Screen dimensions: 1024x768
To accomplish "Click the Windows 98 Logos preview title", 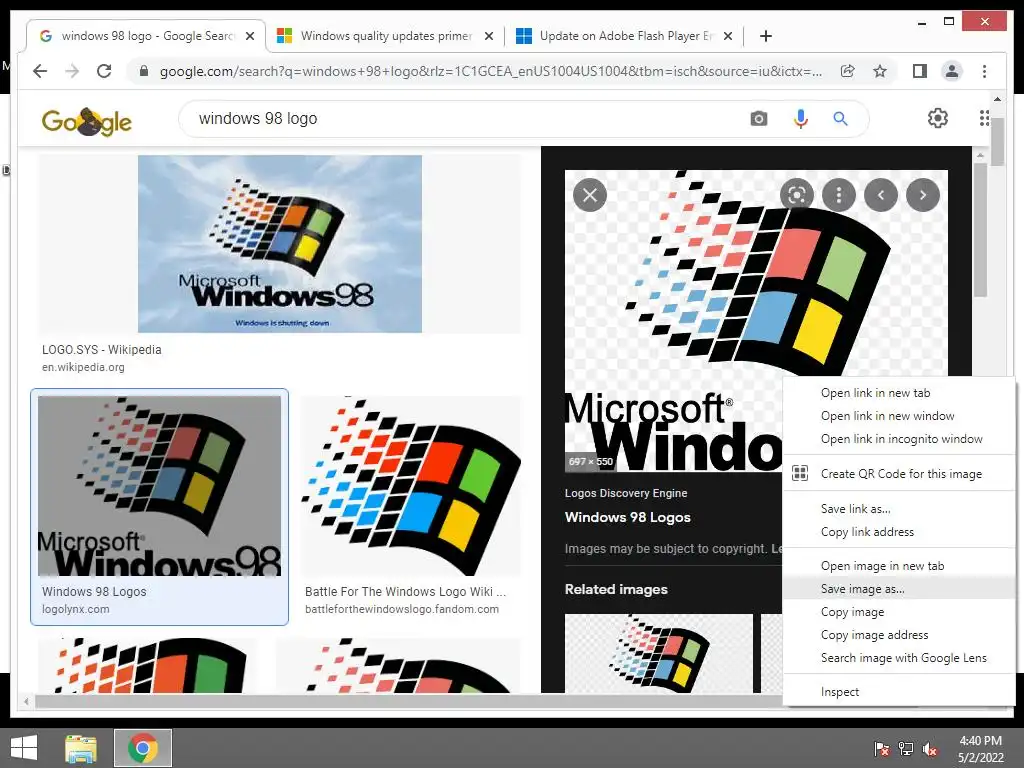I will pos(628,517).
